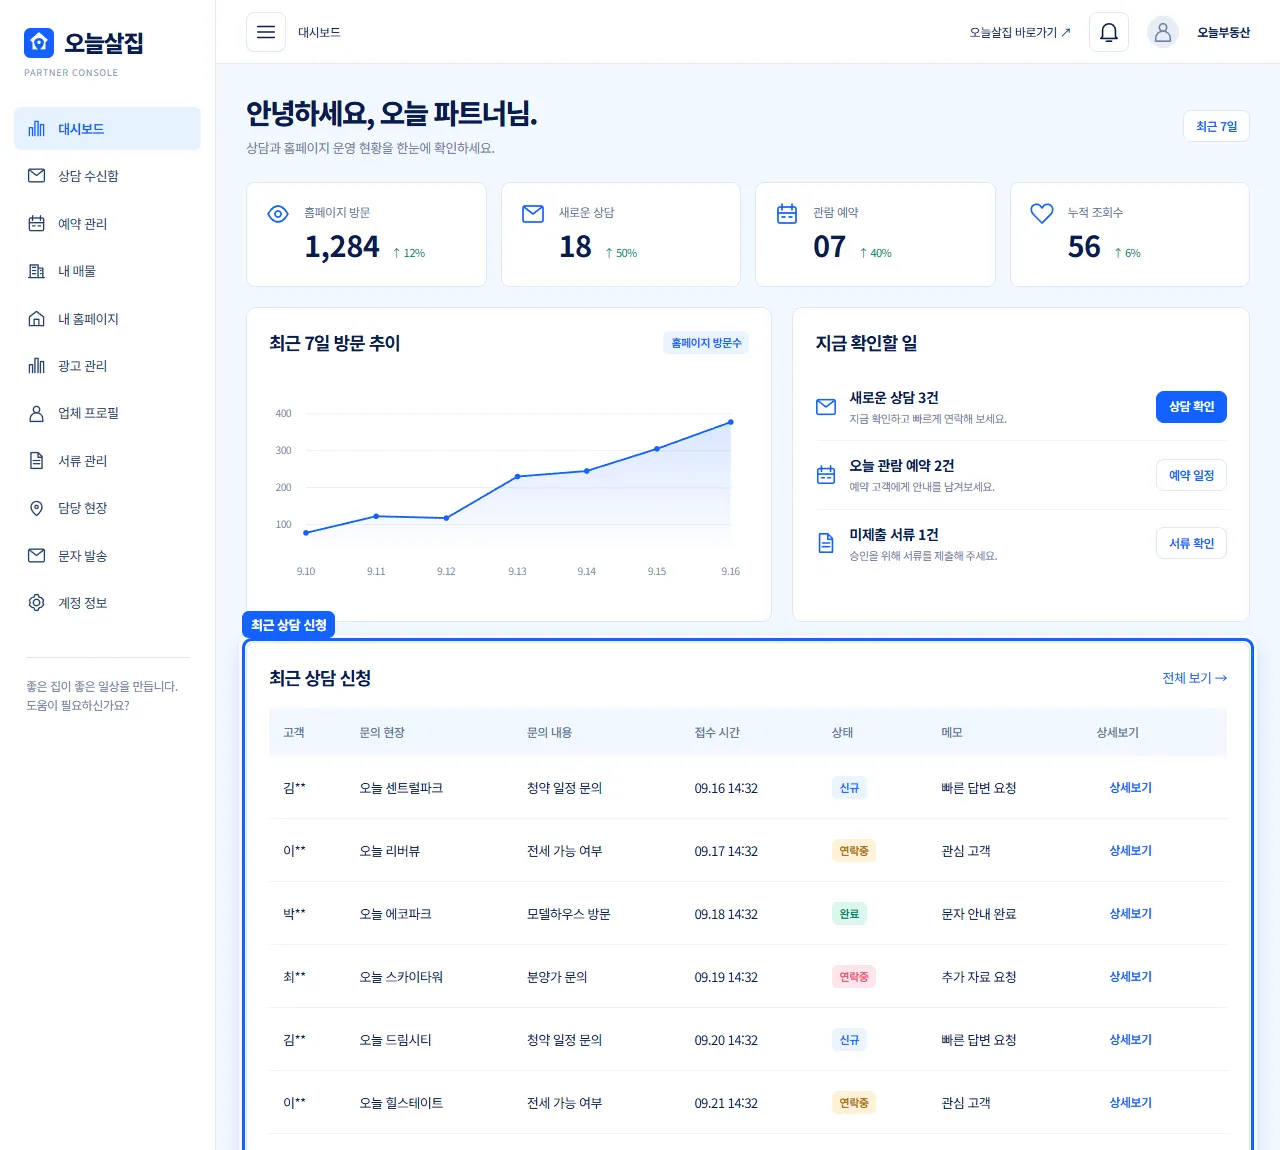Click the 오늘살집 house logo icon
The image size is (1280, 1150).
pyautogui.click(x=39, y=42)
